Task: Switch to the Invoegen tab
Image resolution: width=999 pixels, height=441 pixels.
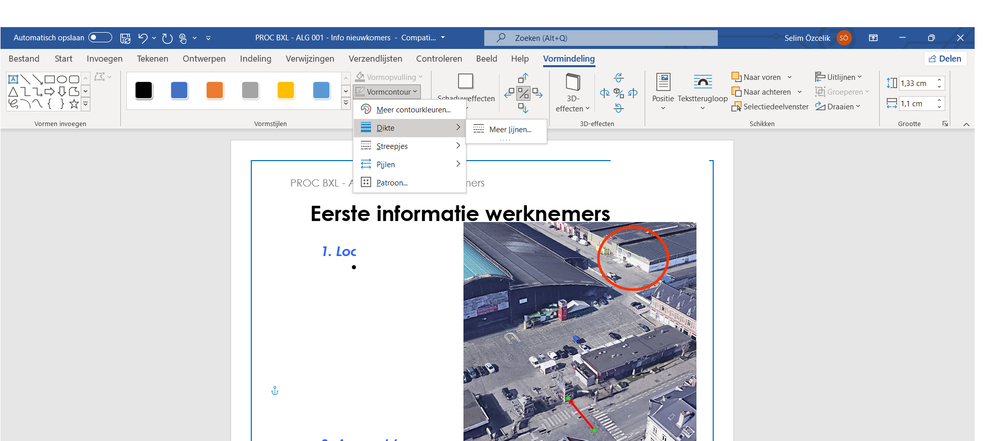Action: (x=104, y=59)
